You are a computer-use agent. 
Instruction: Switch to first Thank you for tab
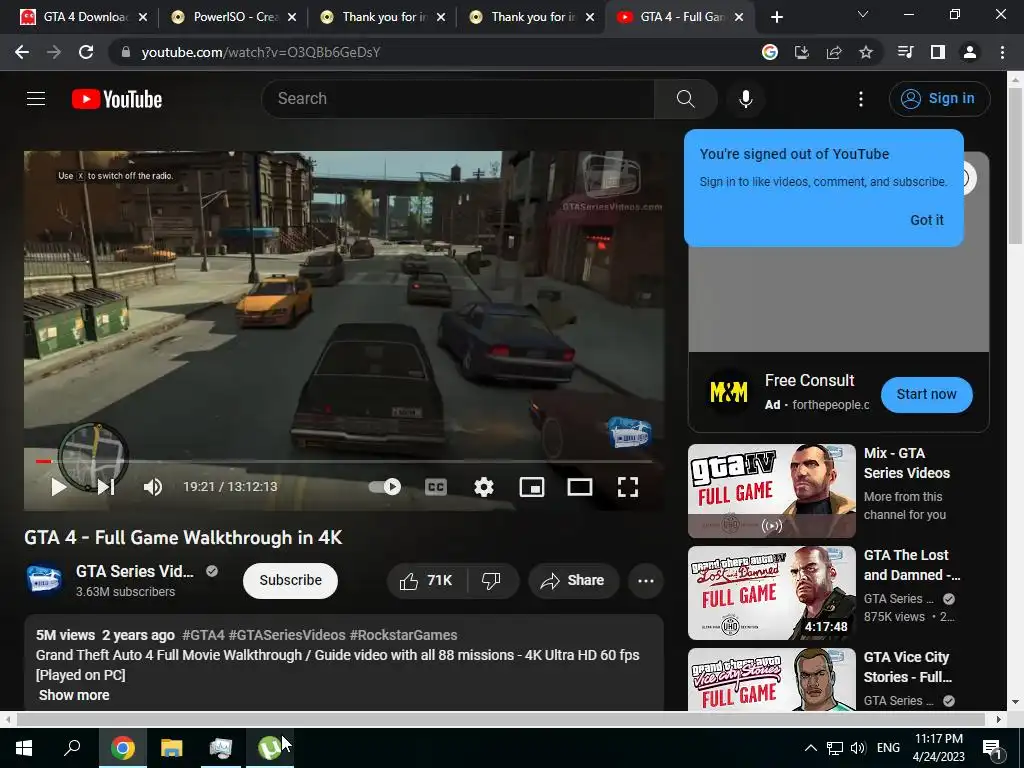tap(382, 17)
